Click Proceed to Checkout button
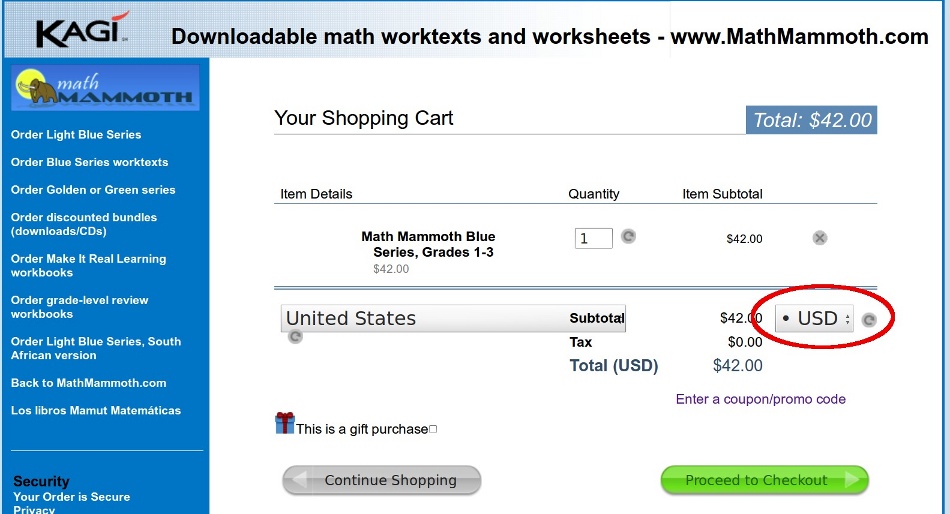Viewport: 950px width, 514px height. [x=765, y=480]
